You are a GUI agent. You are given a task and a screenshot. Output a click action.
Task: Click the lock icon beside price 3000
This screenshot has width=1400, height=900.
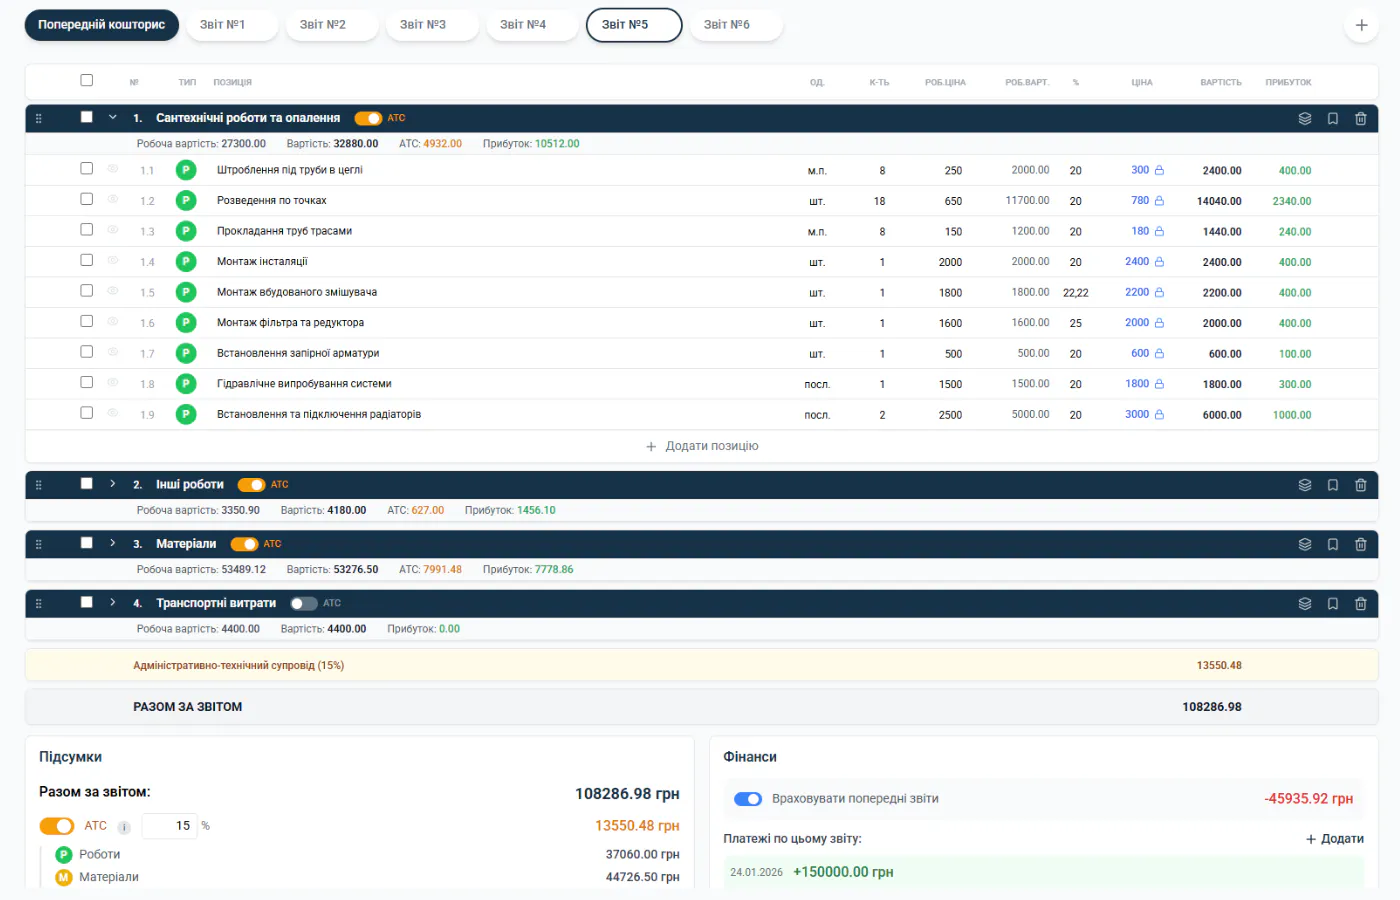click(x=1159, y=414)
